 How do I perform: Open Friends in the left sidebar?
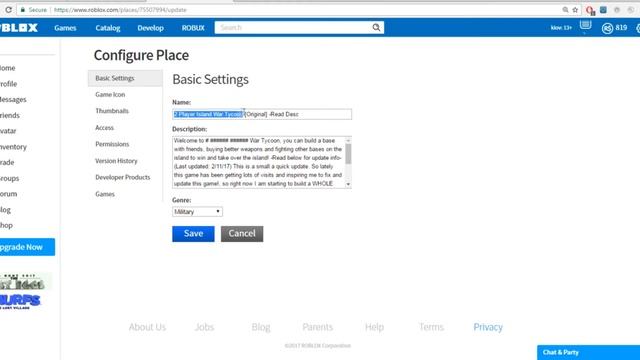click(x=9, y=116)
